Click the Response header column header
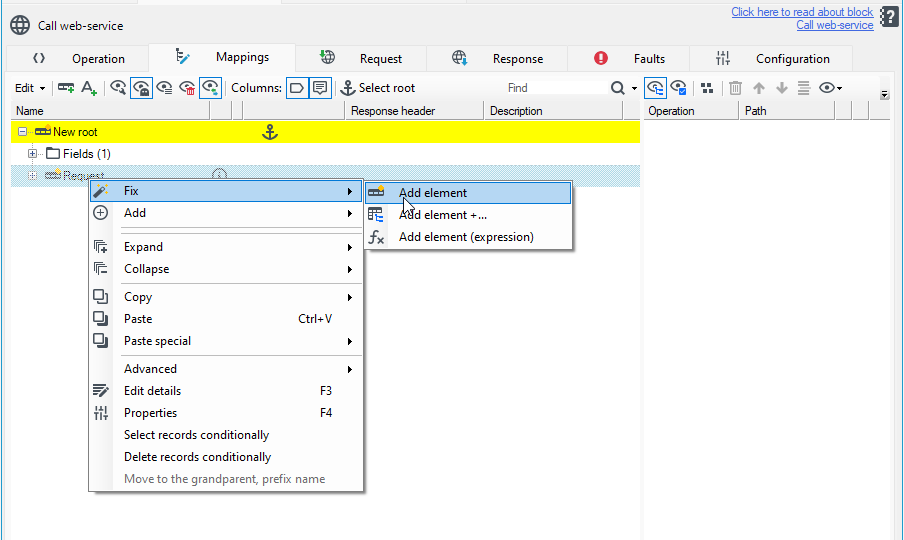This screenshot has height=540, width=904. [414, 111]
